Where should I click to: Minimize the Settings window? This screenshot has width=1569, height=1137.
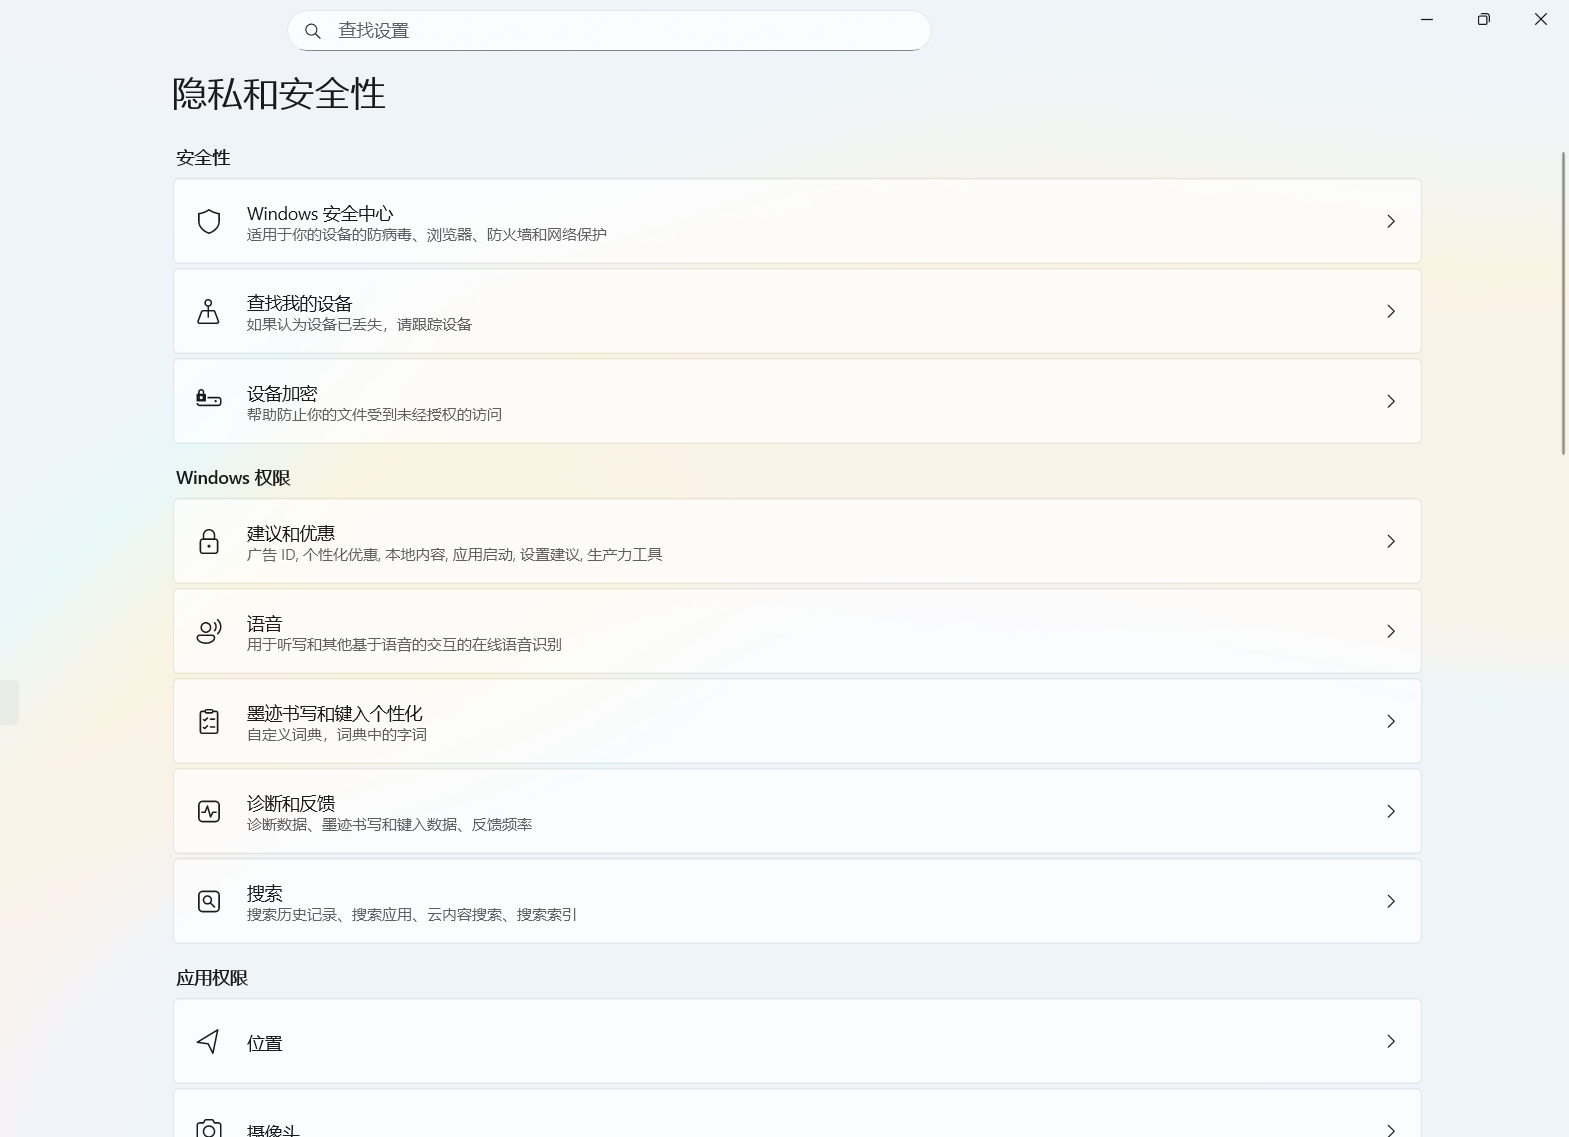(x=1427, y=20)
